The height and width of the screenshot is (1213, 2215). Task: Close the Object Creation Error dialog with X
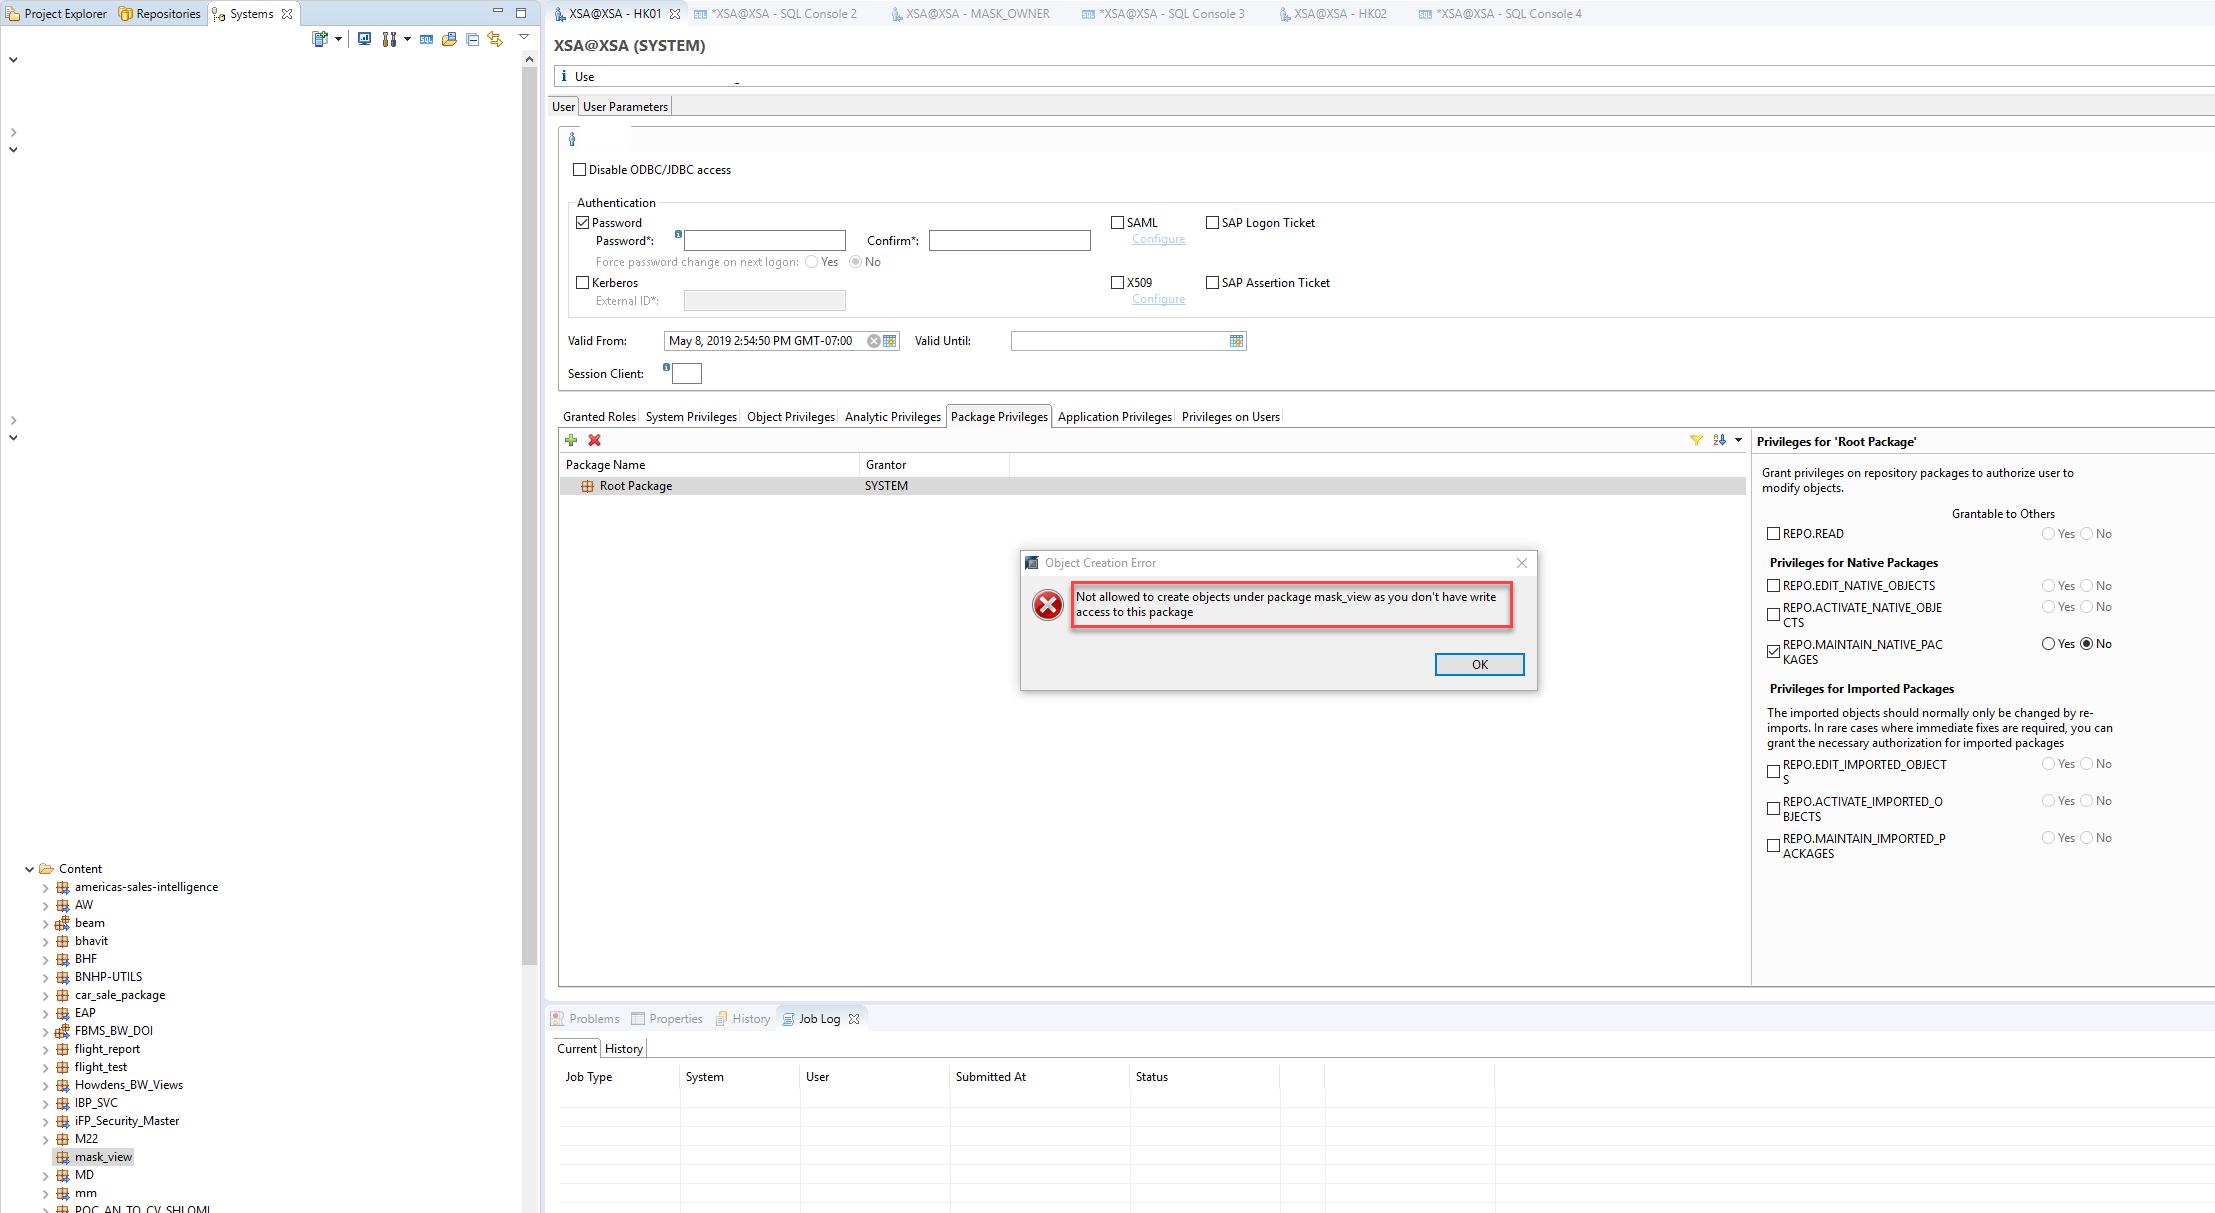pos(1522,563)
